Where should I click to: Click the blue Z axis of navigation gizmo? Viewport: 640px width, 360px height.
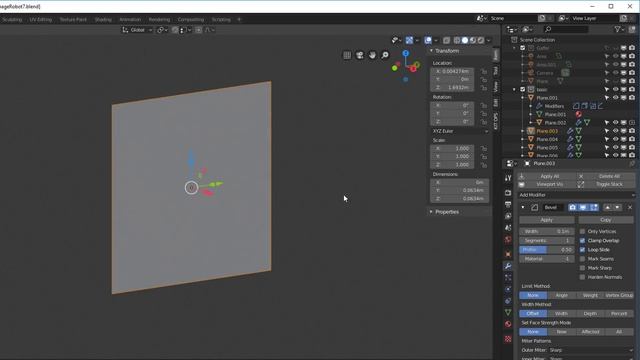[x=405, y=53]
